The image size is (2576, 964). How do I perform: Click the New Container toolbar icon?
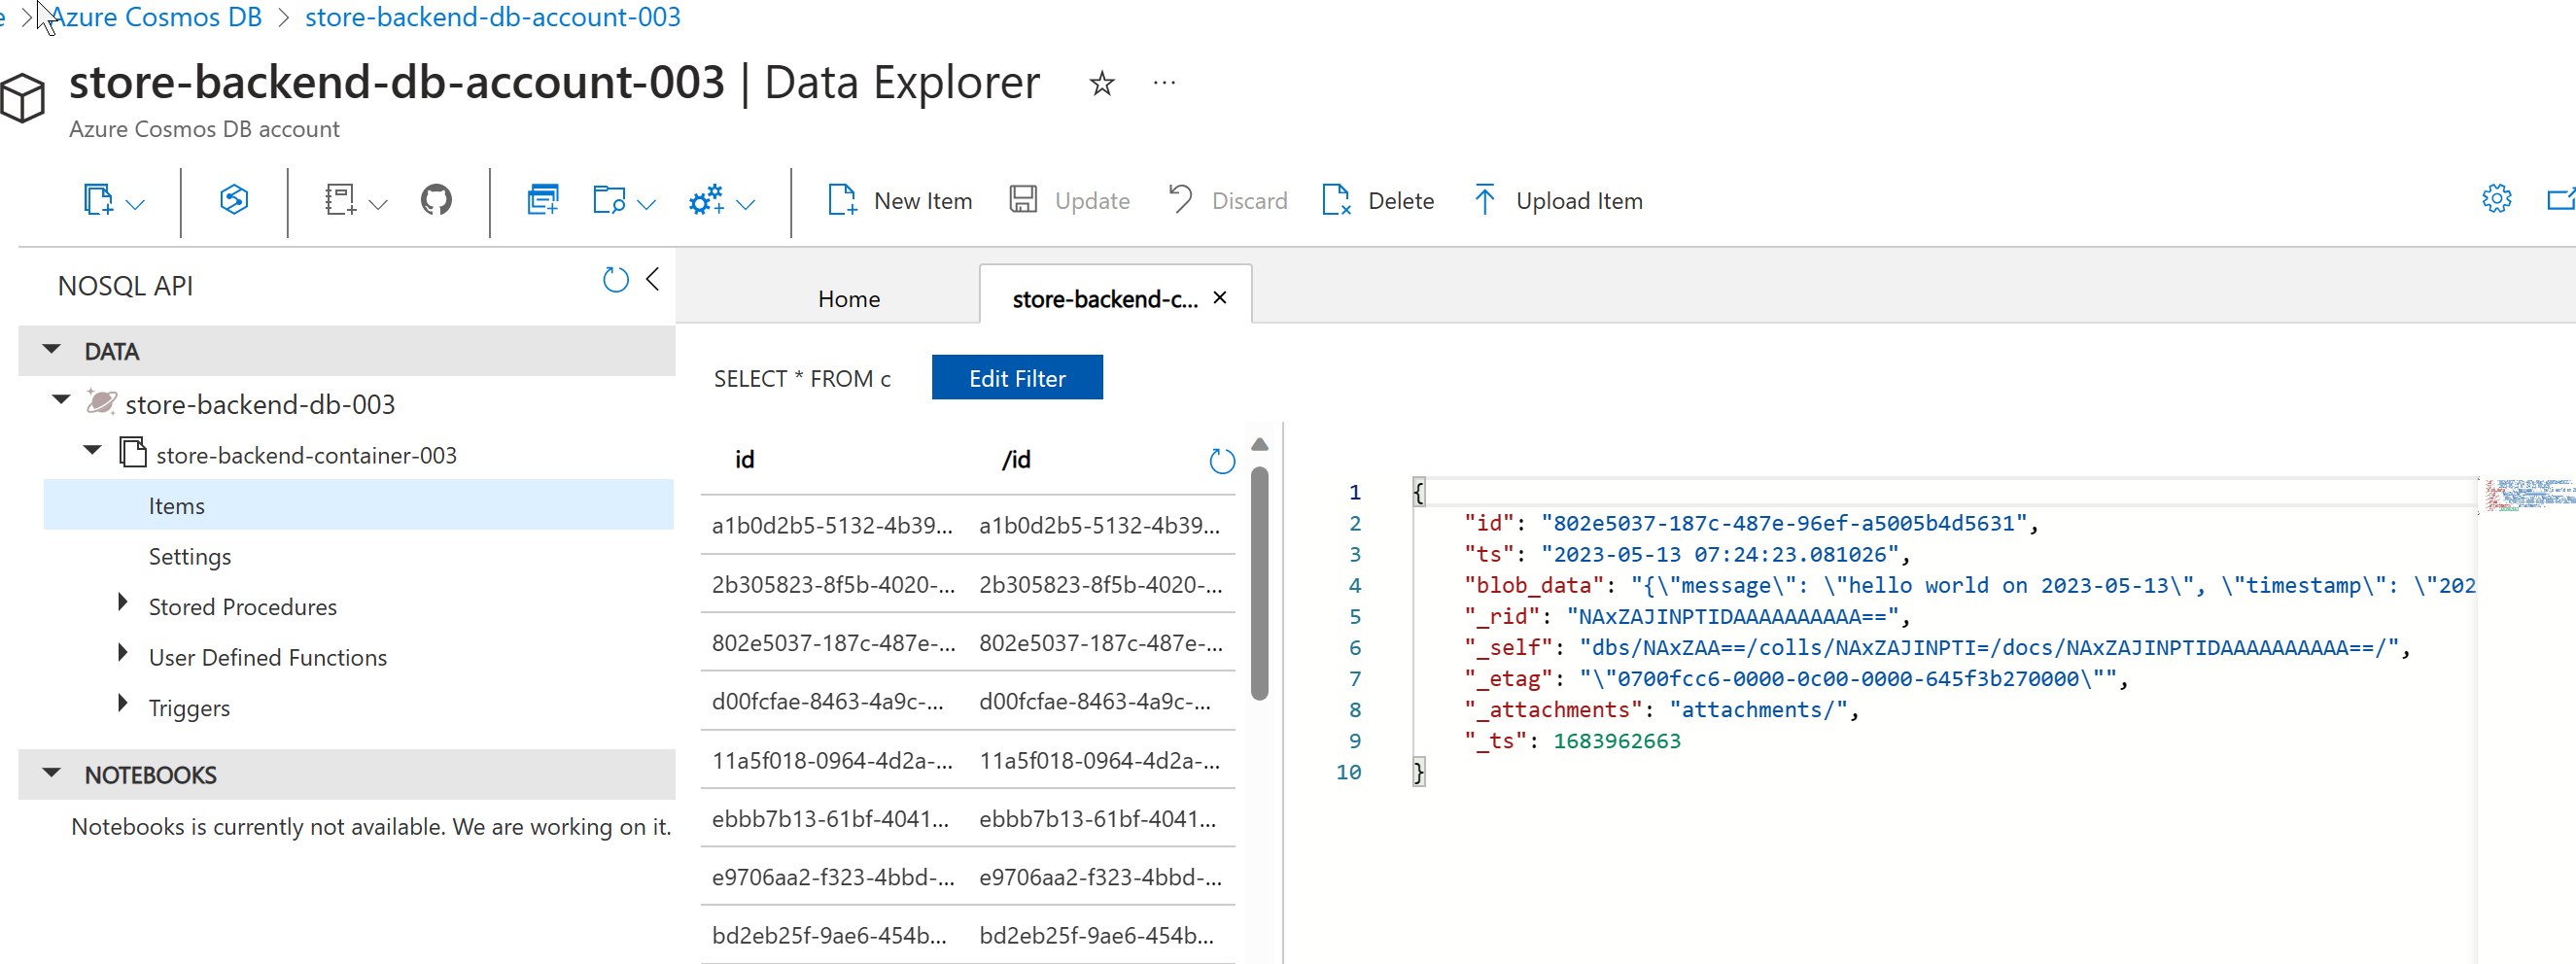pyautogui.click(x=98, y=200)
